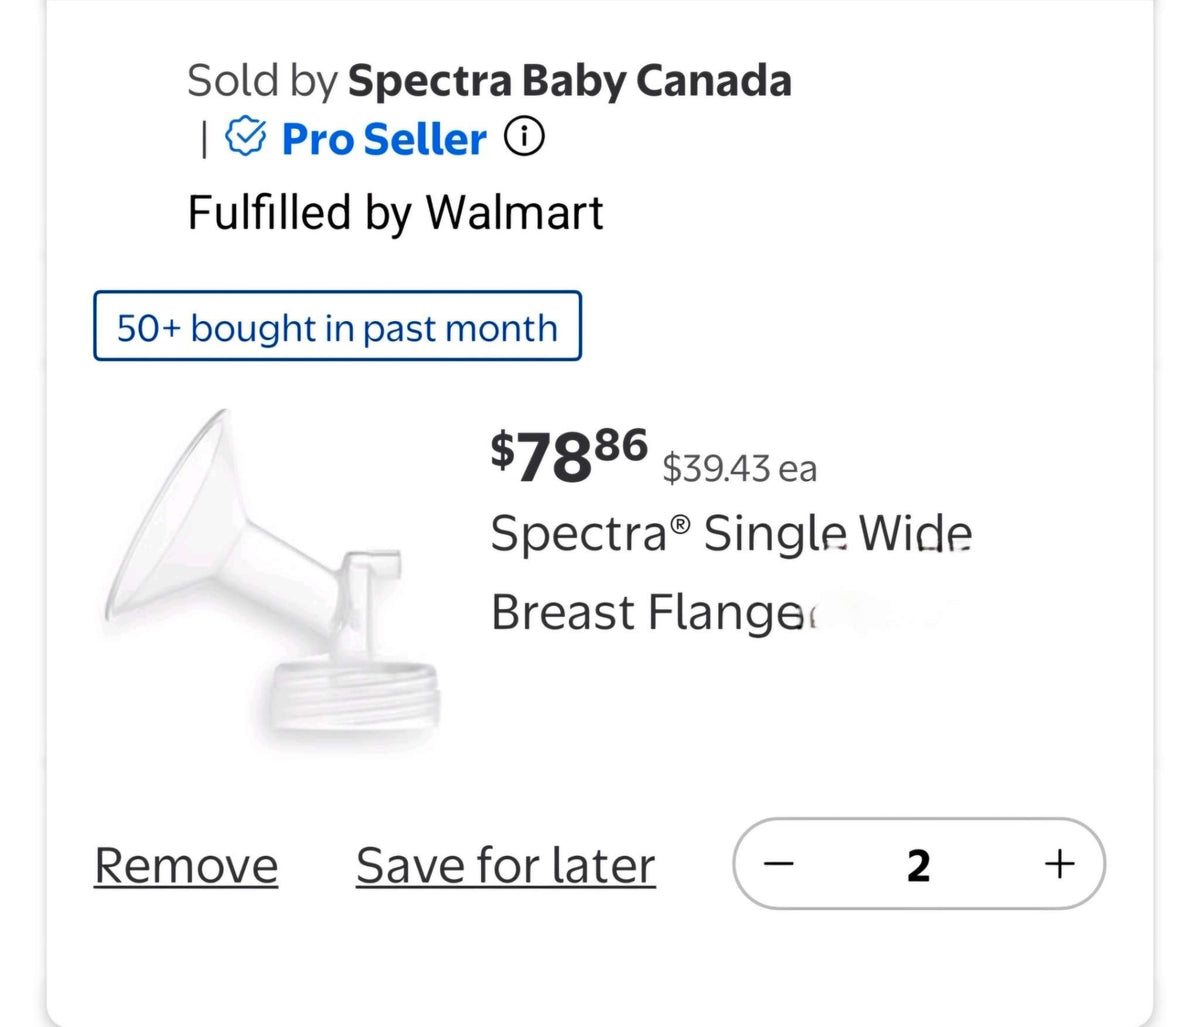Viewport: 1200px width, 1027px height.
Task: Save the breast flange for later
Action: click(506, 866)
